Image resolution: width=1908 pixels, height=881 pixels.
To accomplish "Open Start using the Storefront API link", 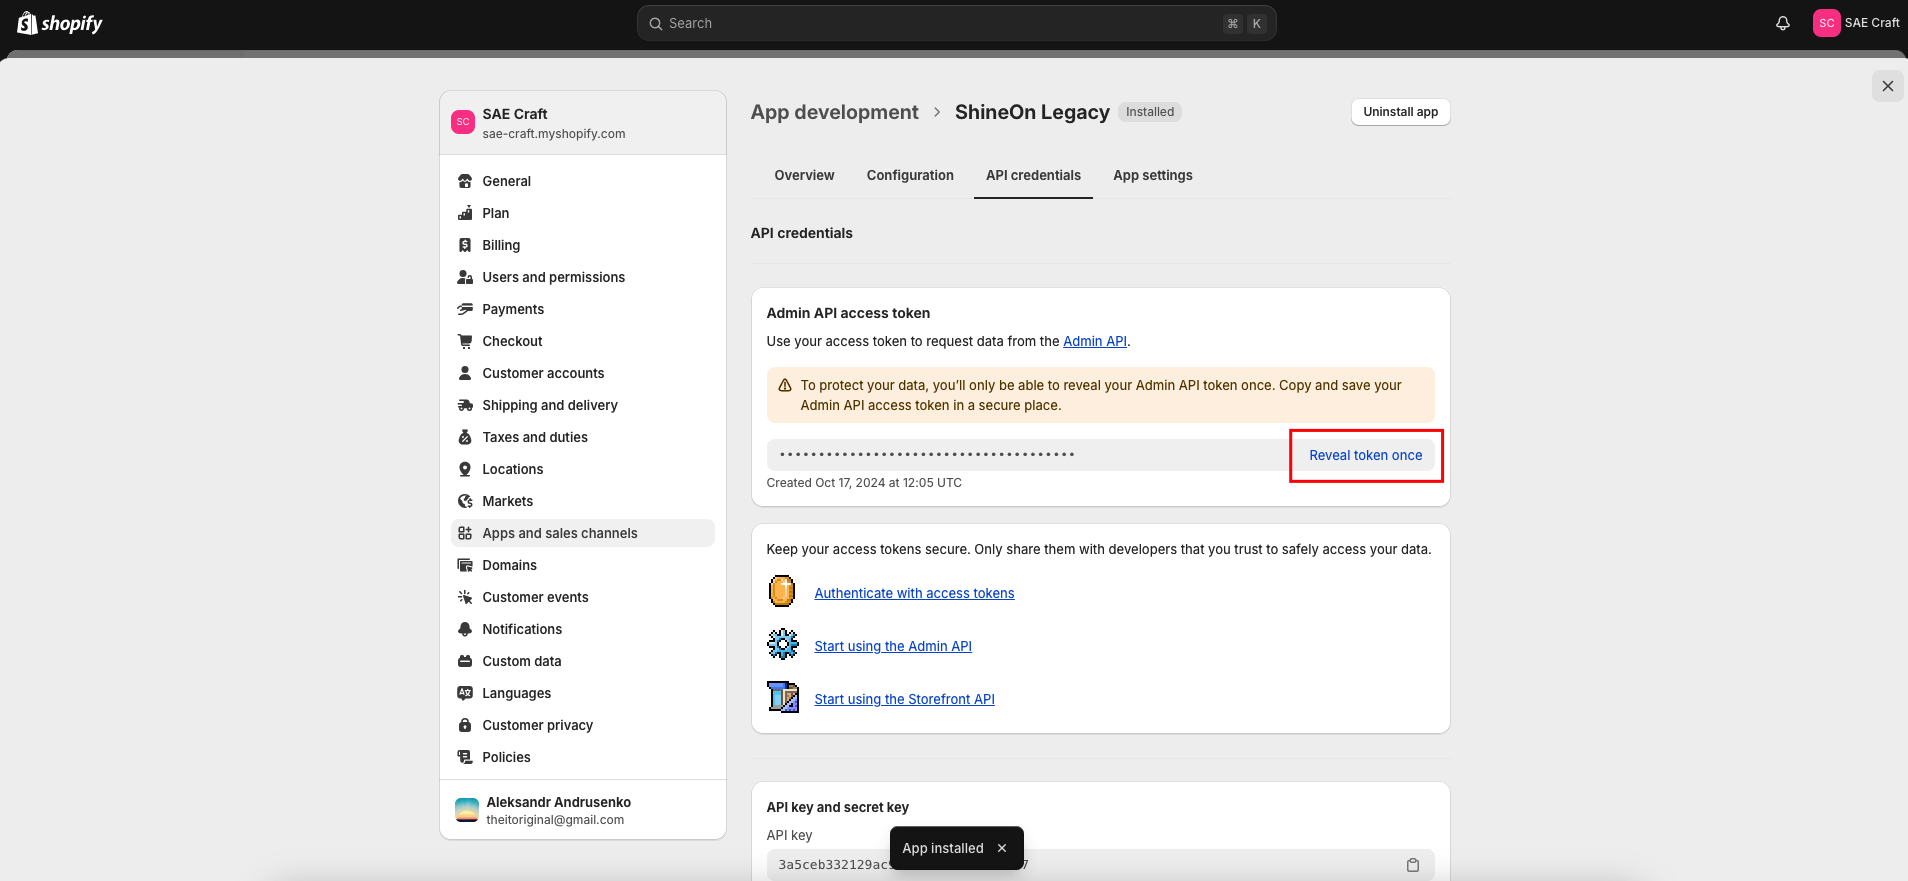I will (x=904, y=699).
